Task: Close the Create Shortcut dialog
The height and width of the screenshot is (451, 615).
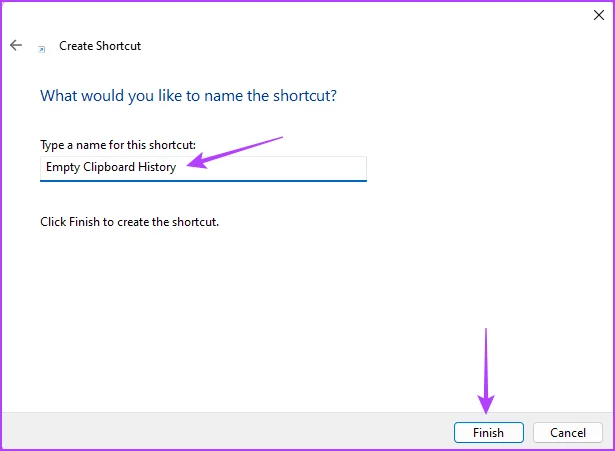Action: pos(599,15)
